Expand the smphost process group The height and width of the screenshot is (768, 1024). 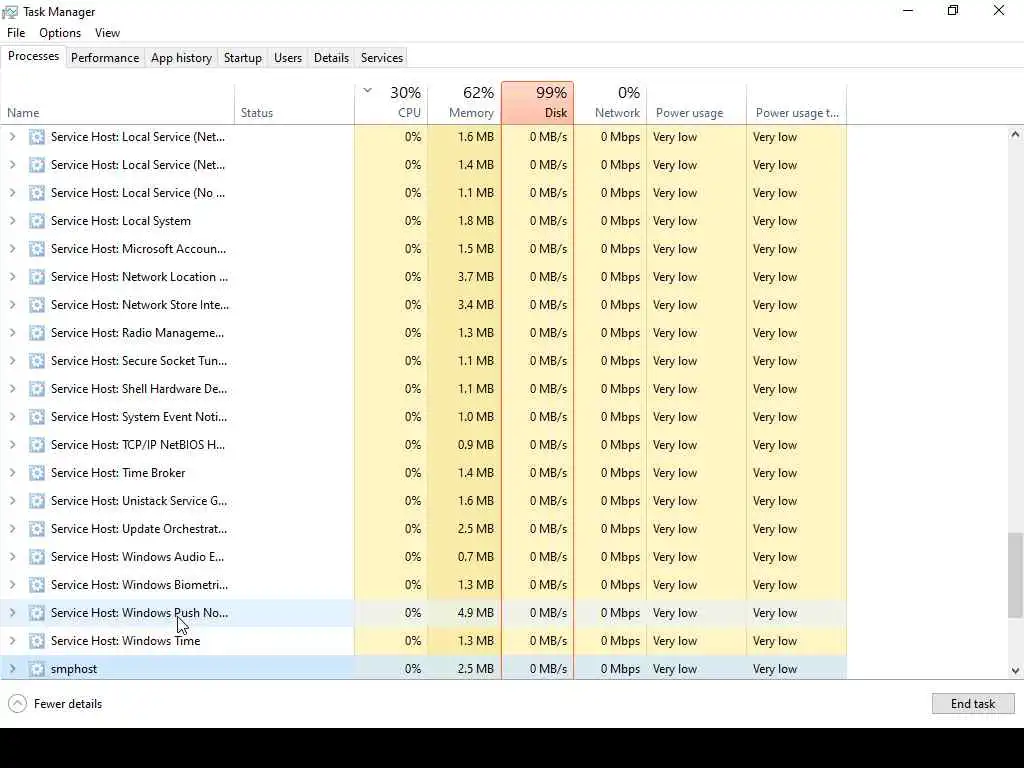pos(12,669)
